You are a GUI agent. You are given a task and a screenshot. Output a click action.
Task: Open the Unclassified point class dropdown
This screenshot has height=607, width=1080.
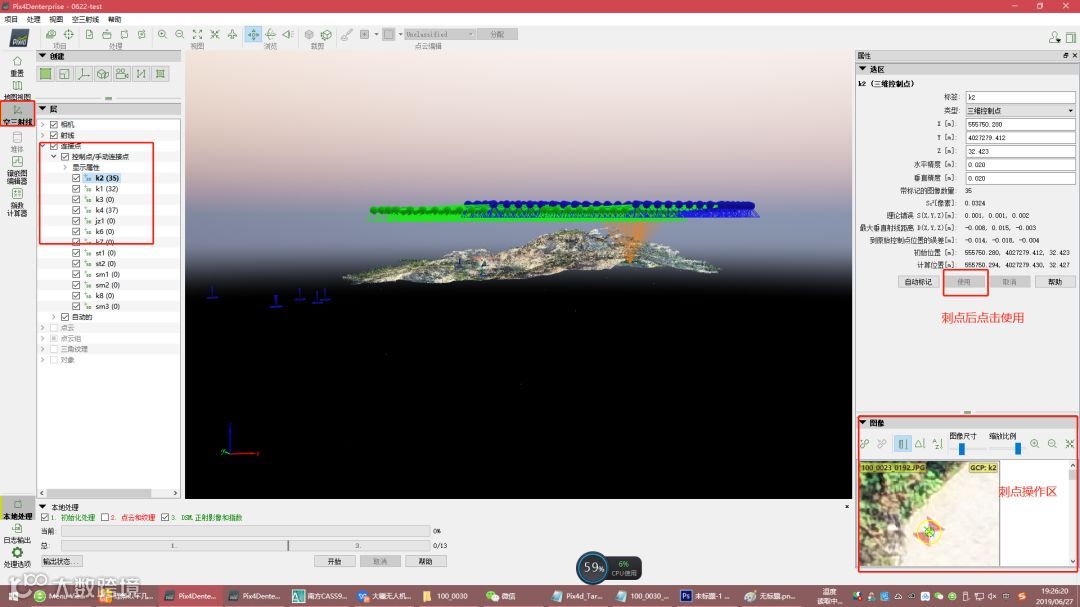(439, 34)
